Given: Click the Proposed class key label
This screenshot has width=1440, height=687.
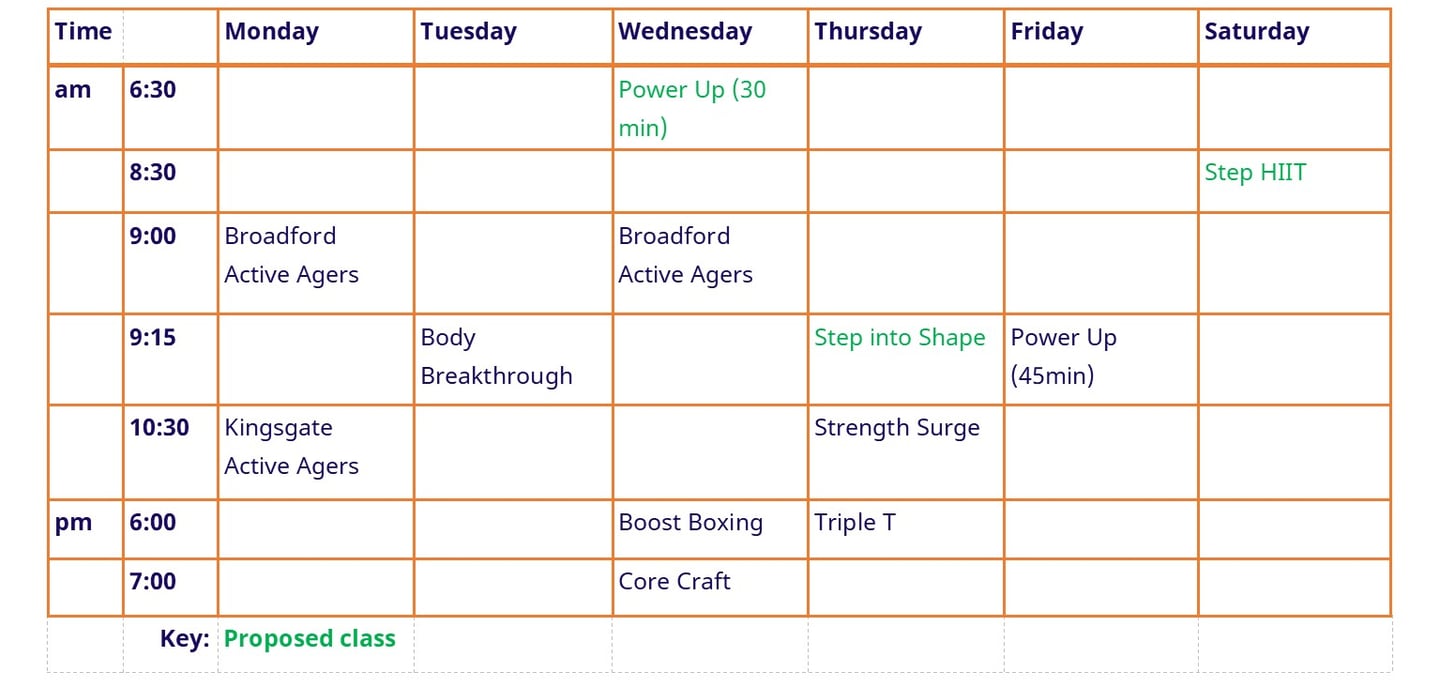Looking at the screenshot, I should coord(309,639).
